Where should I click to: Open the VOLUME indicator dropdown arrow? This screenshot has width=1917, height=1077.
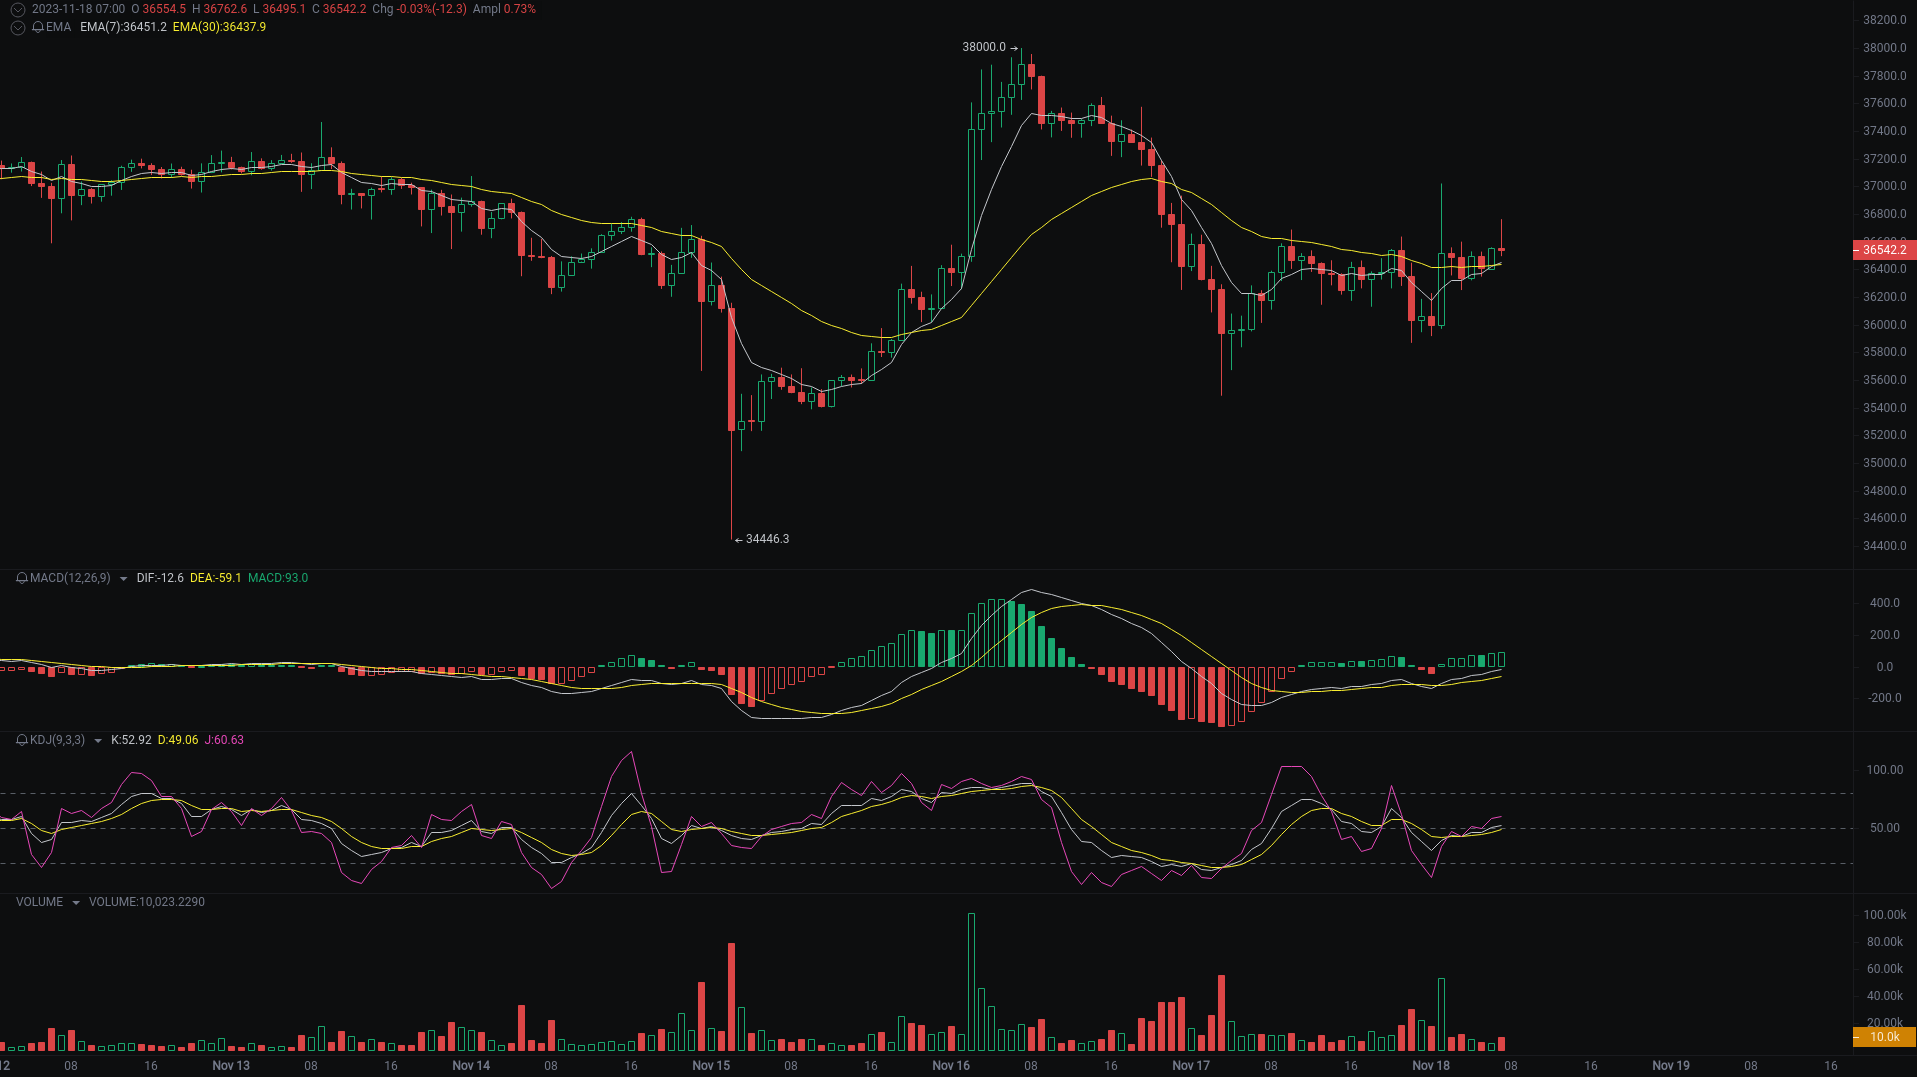pos(75,903)
